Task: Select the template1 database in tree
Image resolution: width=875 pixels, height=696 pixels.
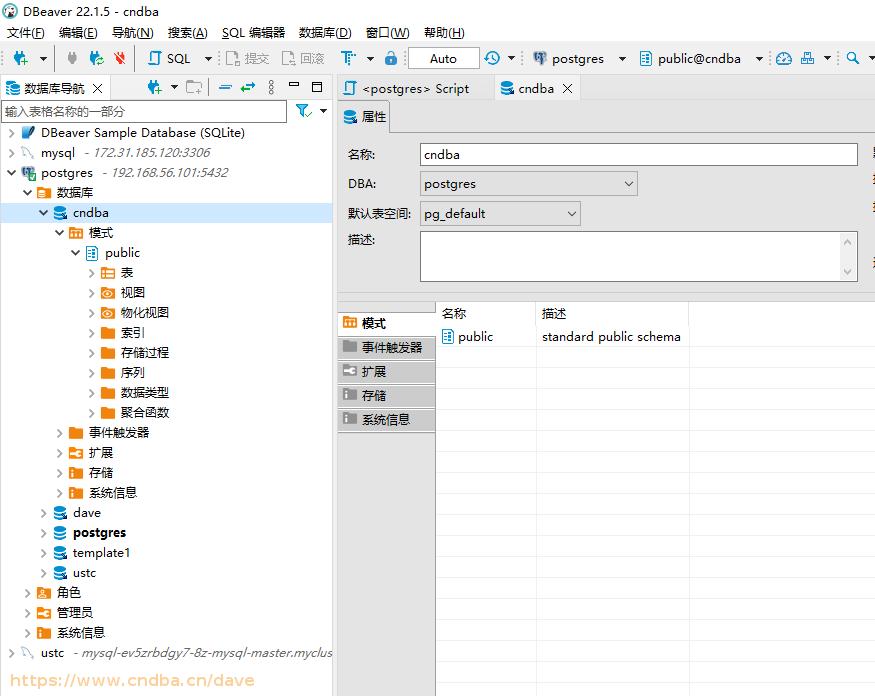Action: pyautogui.click(x=92, y=553)
